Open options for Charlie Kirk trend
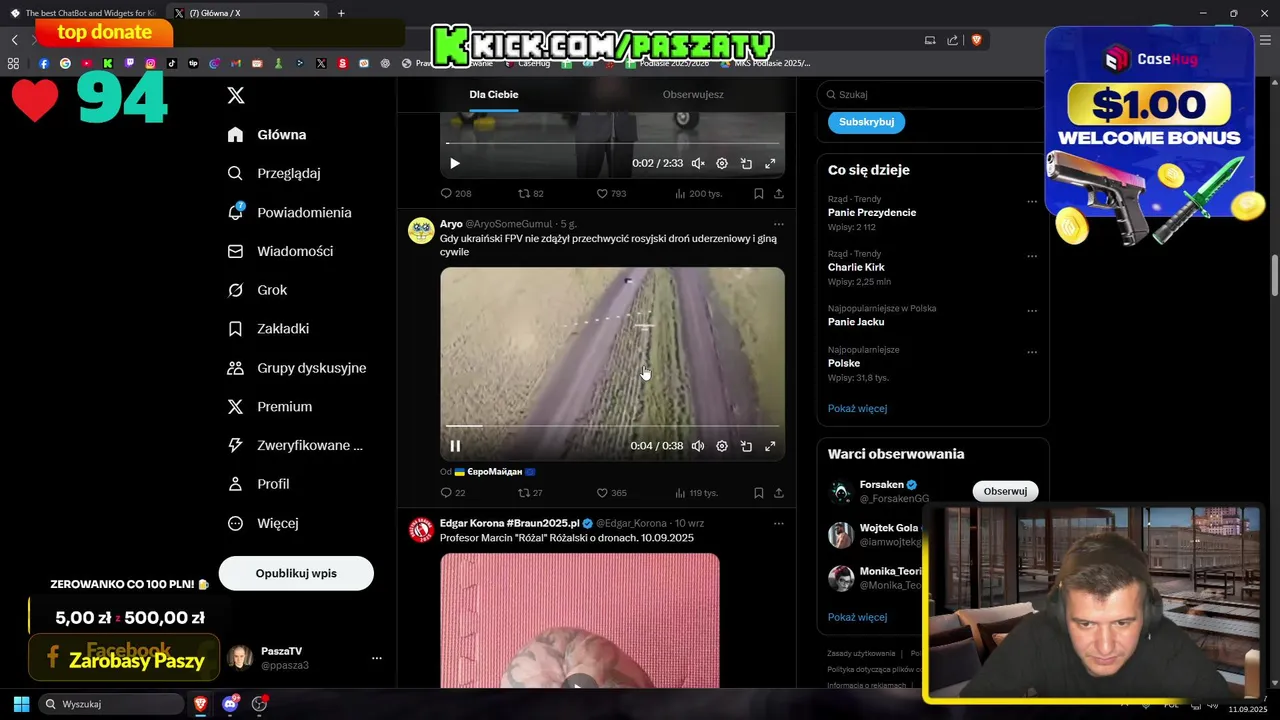 point(1032,256)
